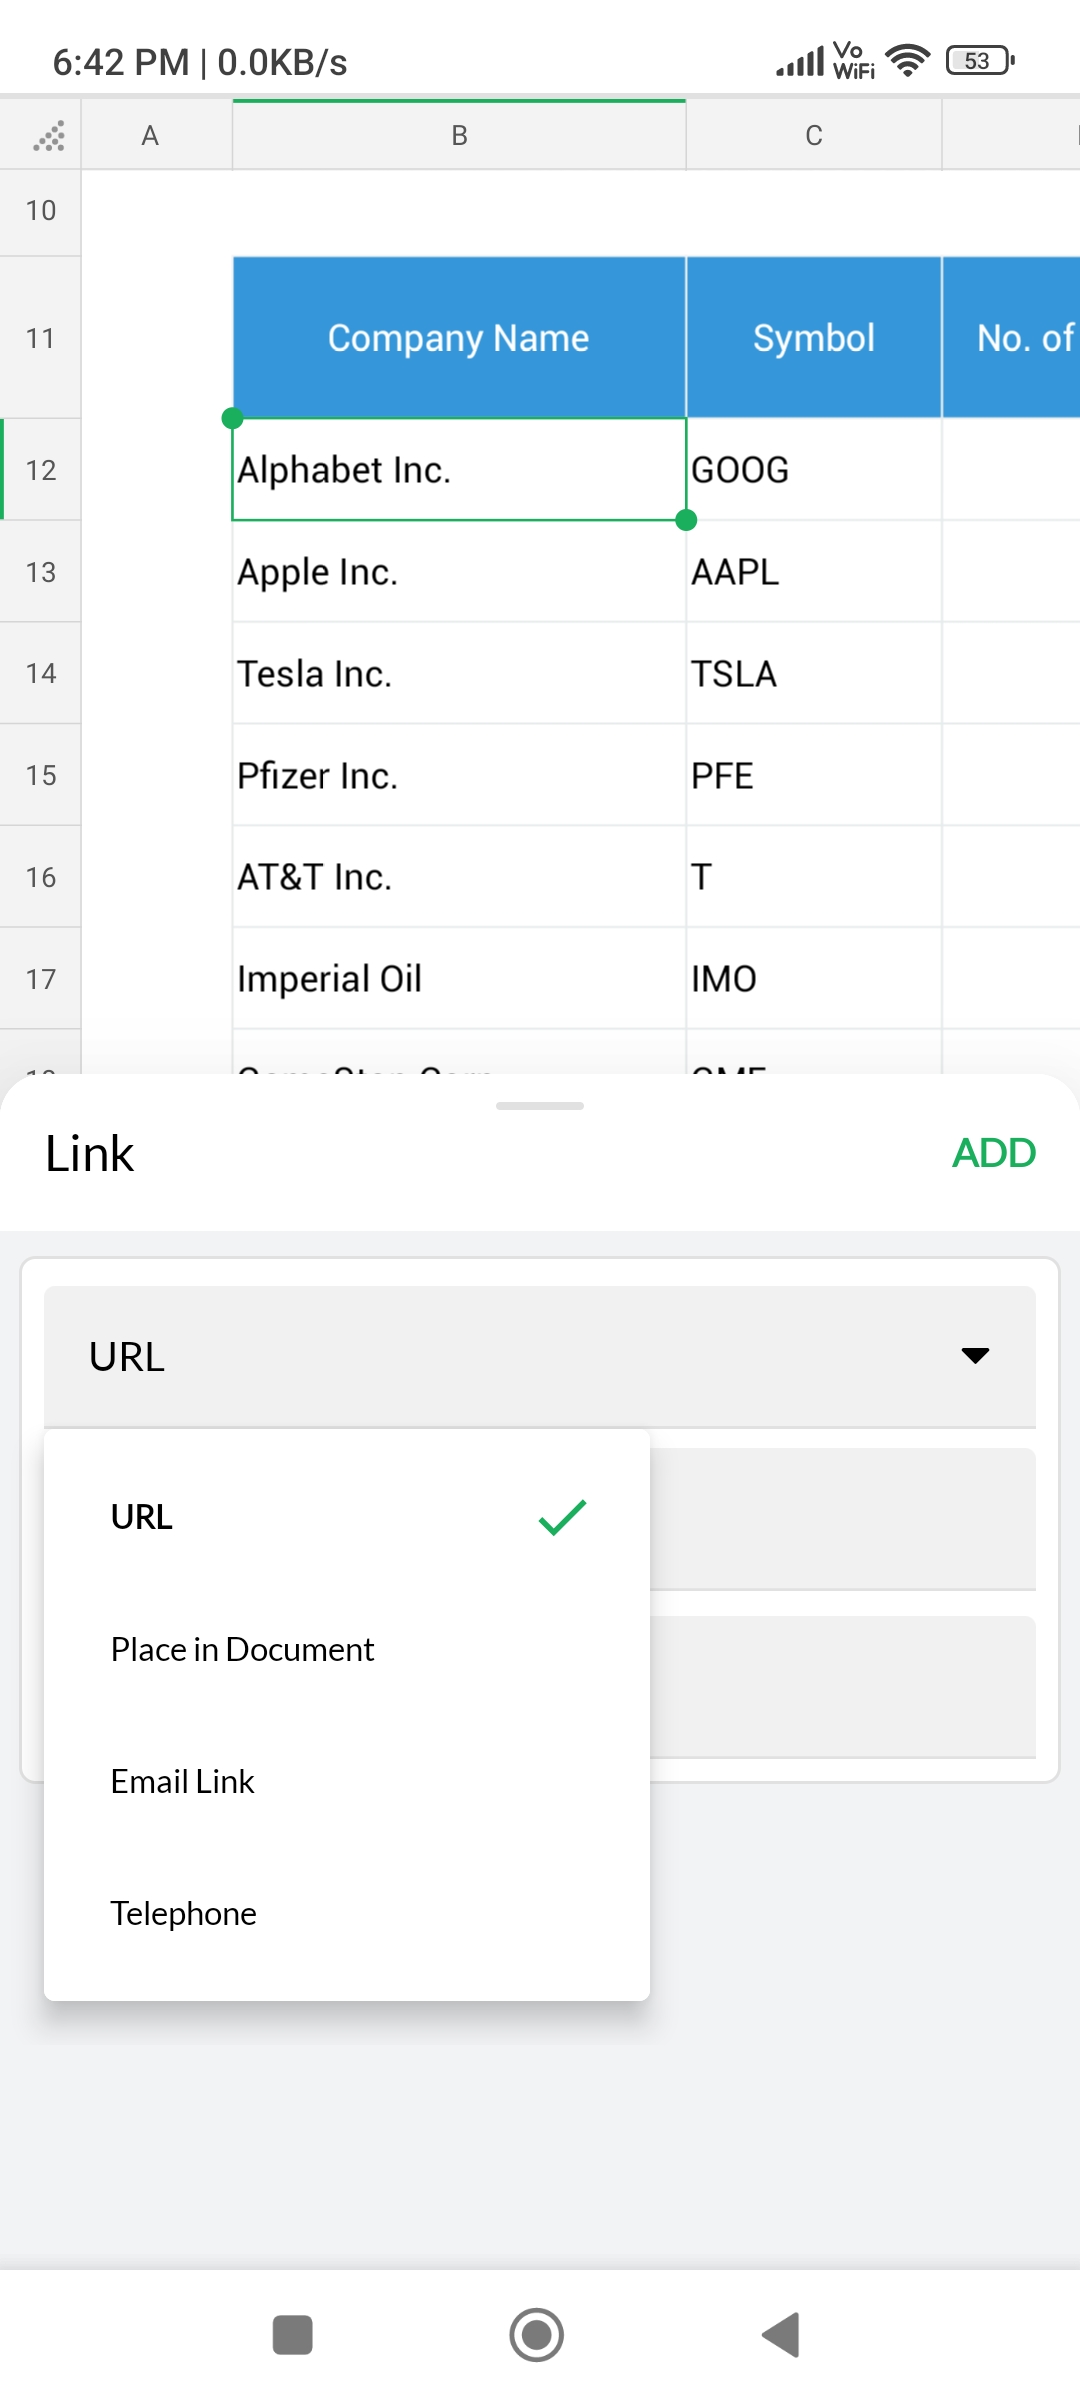Select column C header

coord(813,135)
